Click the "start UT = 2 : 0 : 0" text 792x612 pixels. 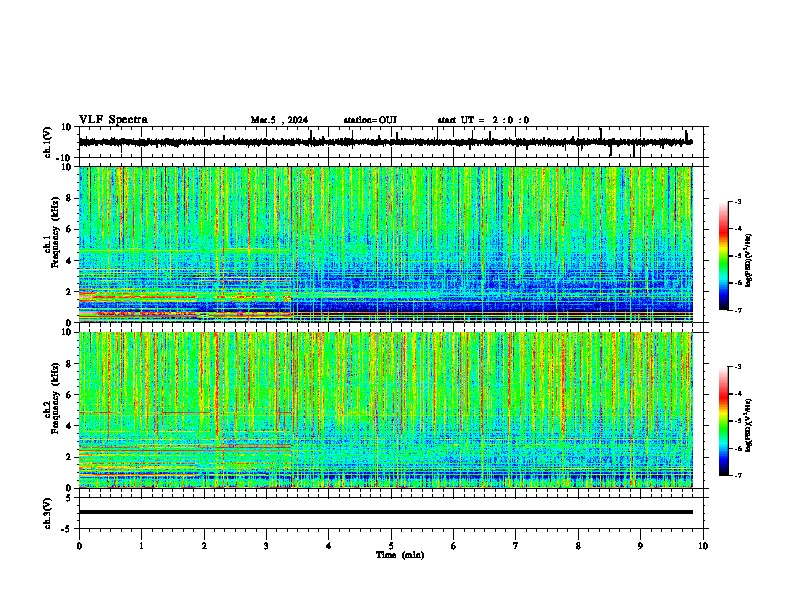[x=483, y=120]
